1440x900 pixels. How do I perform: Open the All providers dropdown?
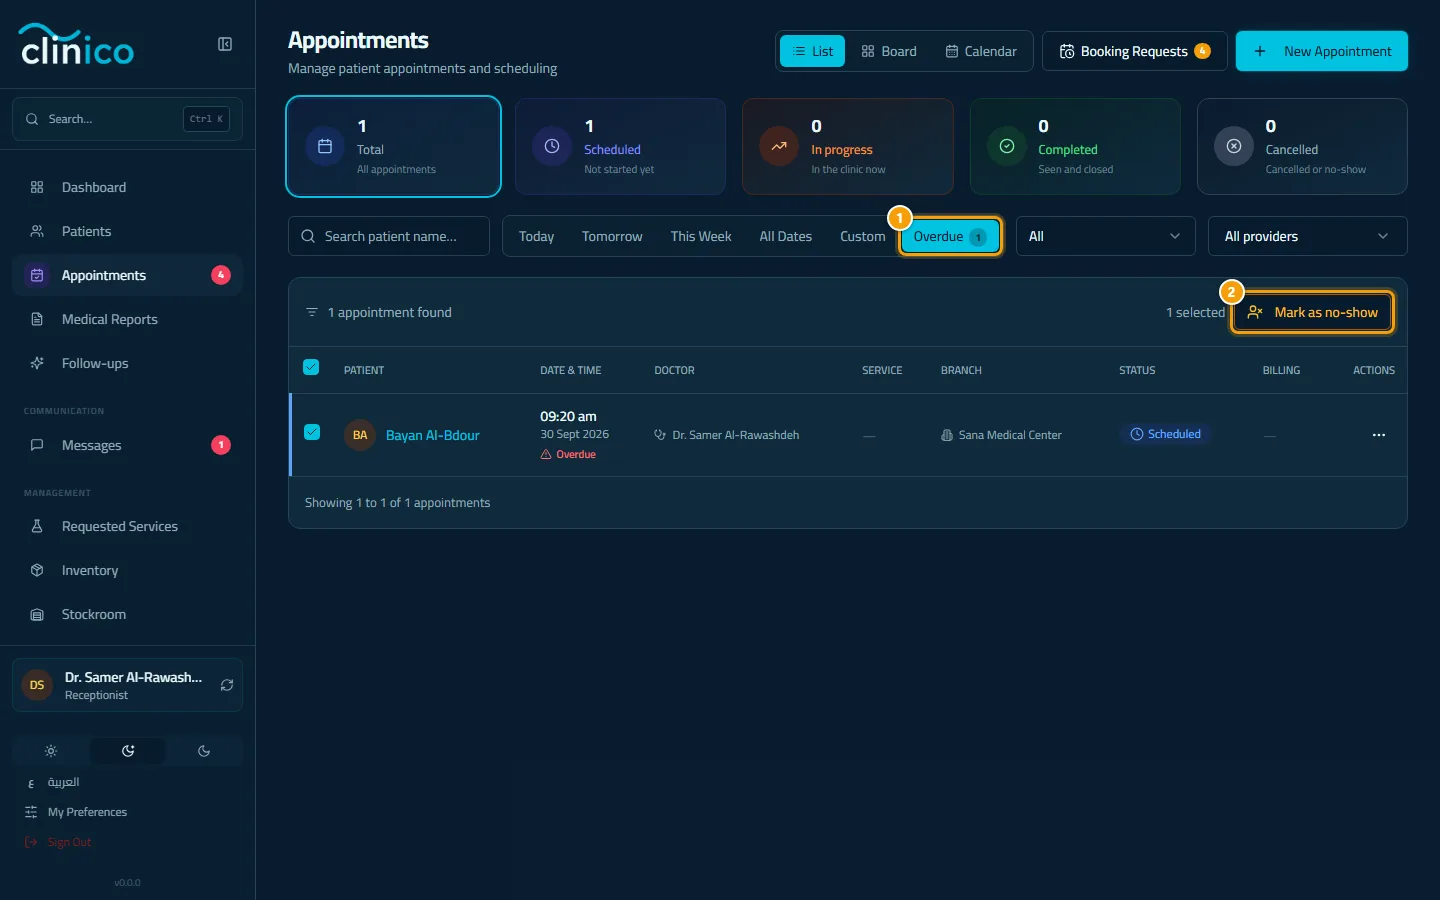point(1307,236)
